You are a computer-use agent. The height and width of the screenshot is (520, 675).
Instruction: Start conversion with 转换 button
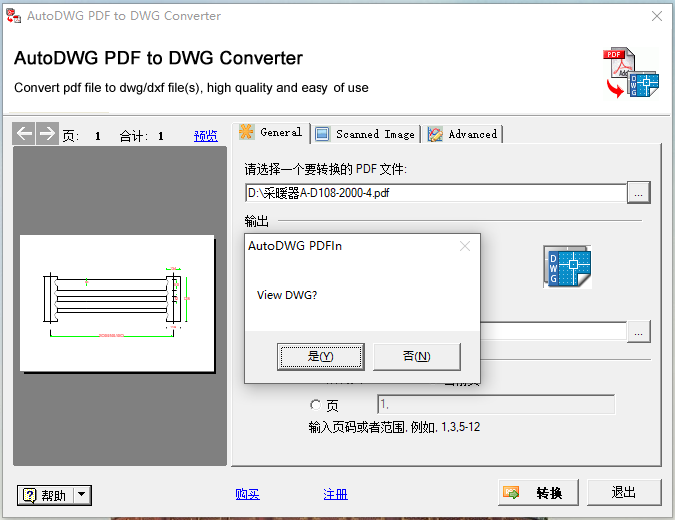(x=538, y=492)
